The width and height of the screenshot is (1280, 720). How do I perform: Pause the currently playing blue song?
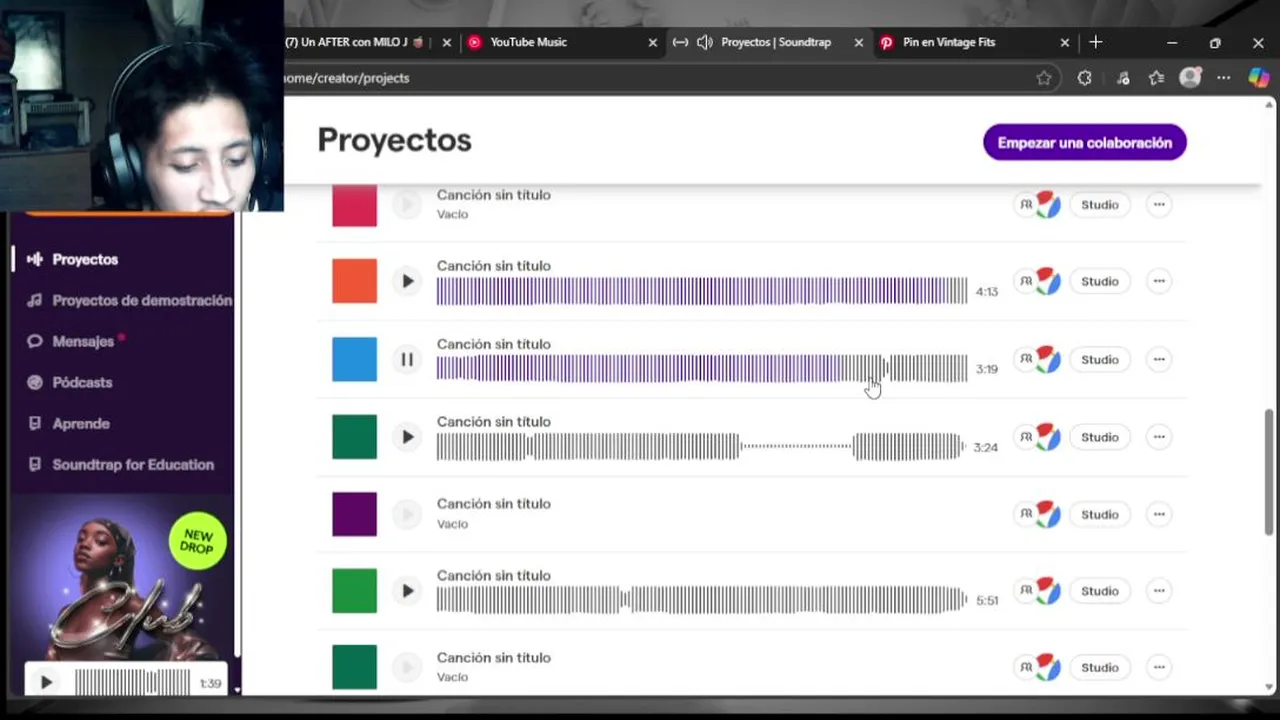[407, 360]
